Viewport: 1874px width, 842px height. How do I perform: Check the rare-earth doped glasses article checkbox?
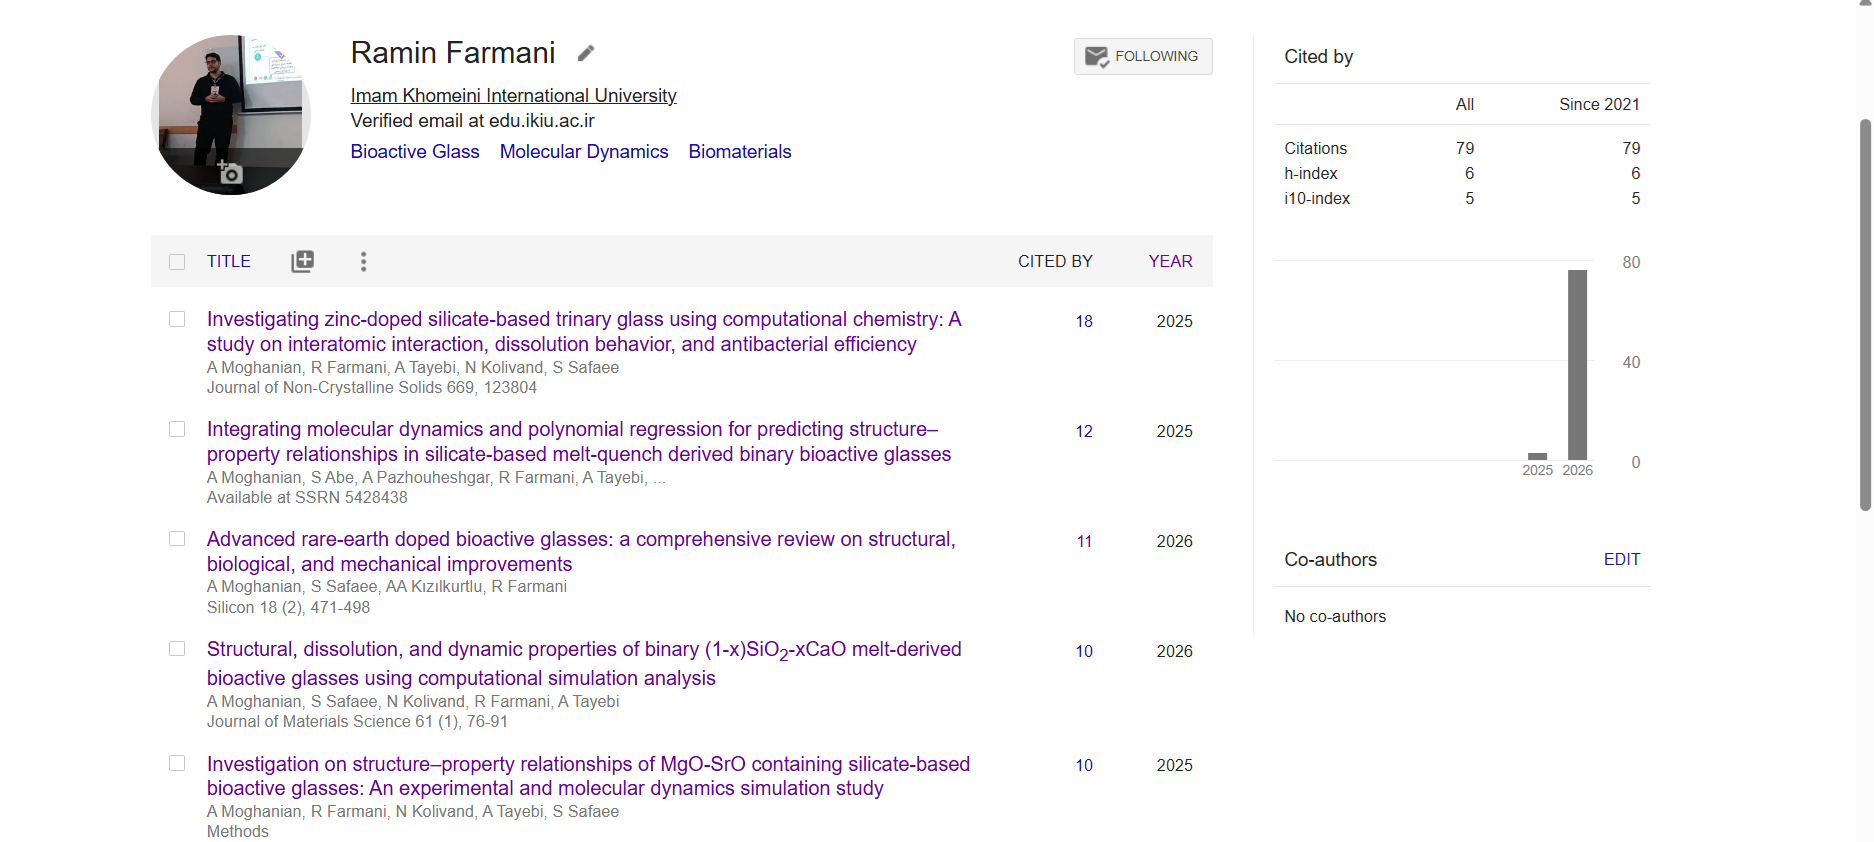(177, 539)
